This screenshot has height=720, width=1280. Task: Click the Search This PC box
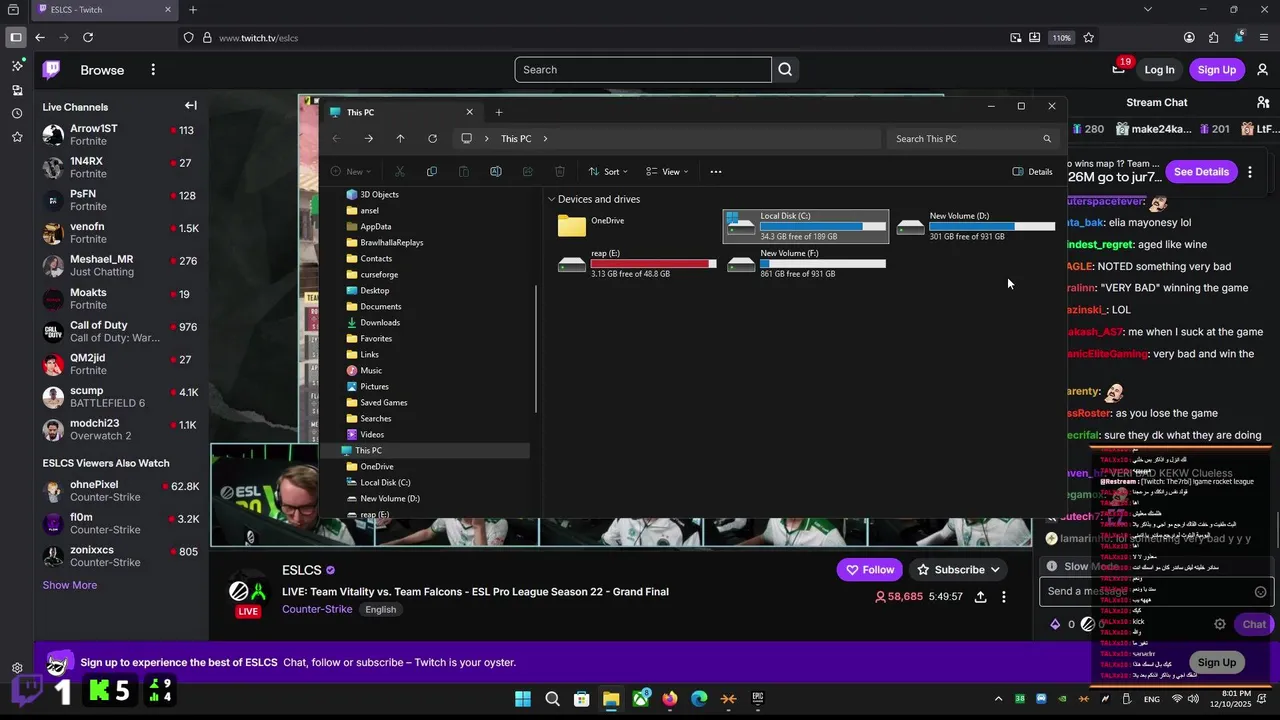(x=973, y=139)
